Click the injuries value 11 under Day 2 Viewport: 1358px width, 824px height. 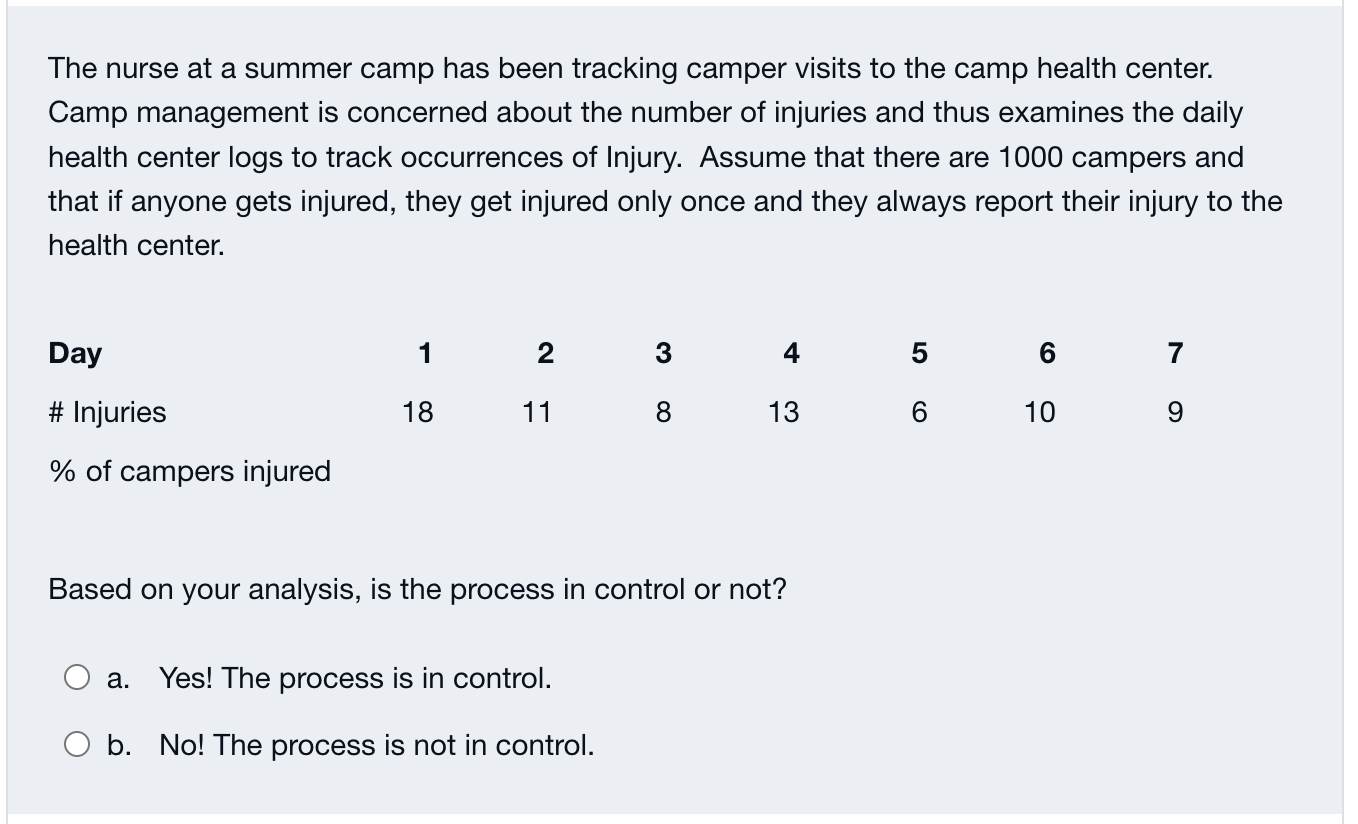pyautogui.click(x=538, y=411)
